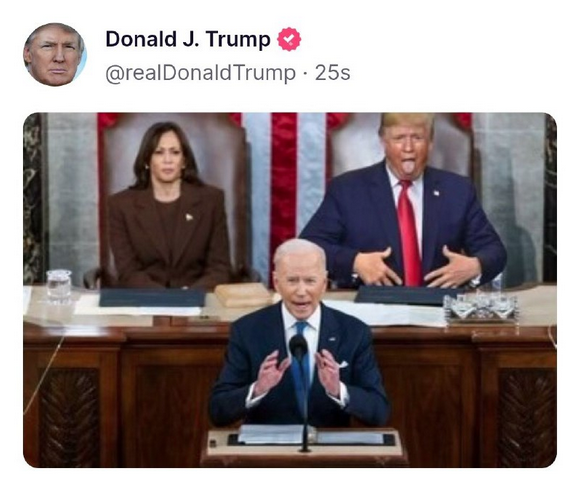Viewport: 574px width, 485px height.
Task: Select the carved wooden panel at right
Action: (527, 417)
